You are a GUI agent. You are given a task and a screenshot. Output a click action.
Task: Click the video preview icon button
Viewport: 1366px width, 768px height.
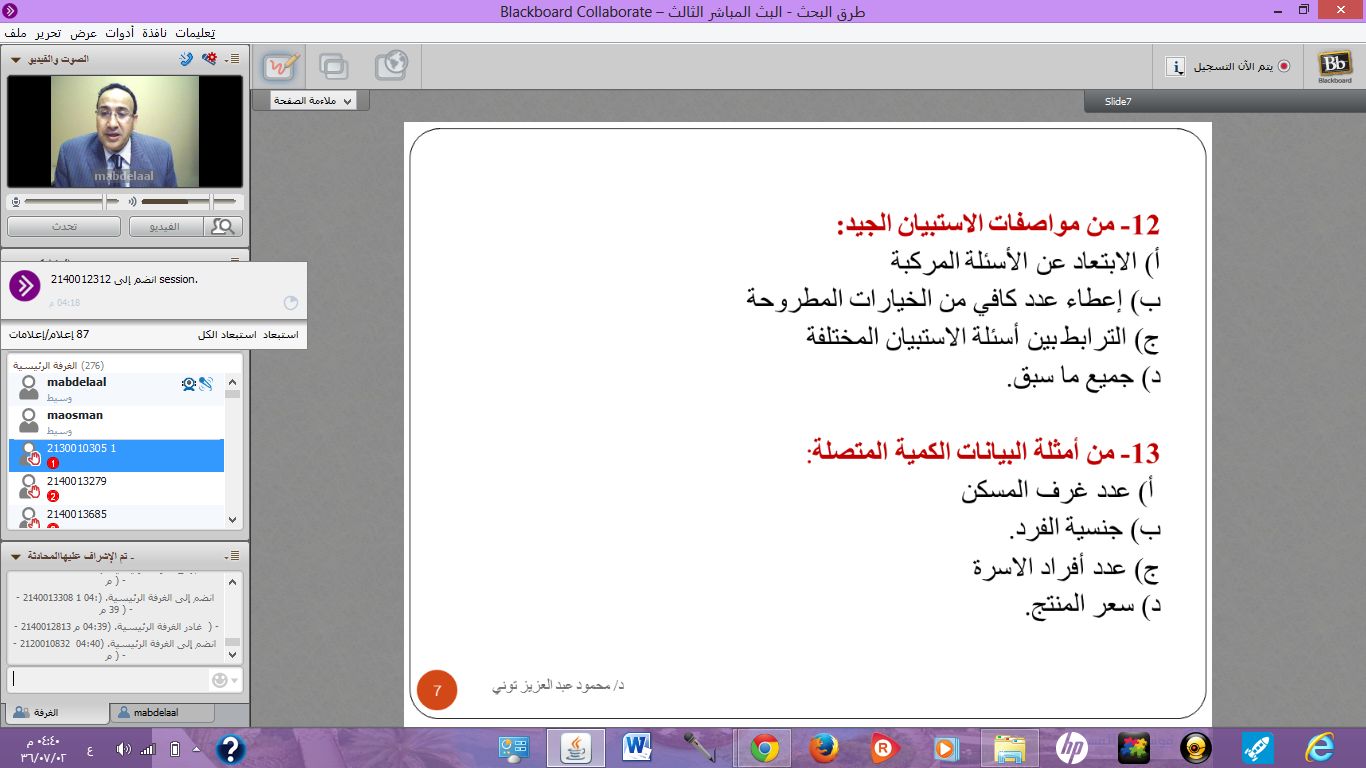pos(223,227)
